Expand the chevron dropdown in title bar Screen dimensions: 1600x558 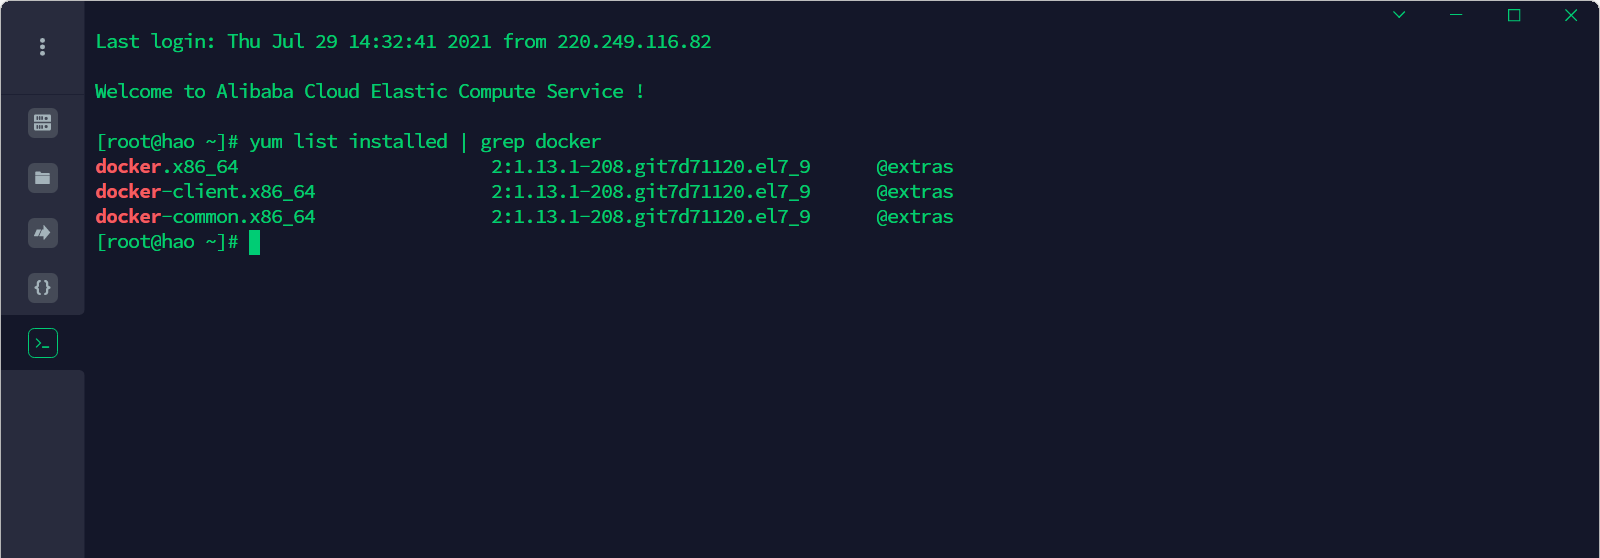(x=1399, y=15)
